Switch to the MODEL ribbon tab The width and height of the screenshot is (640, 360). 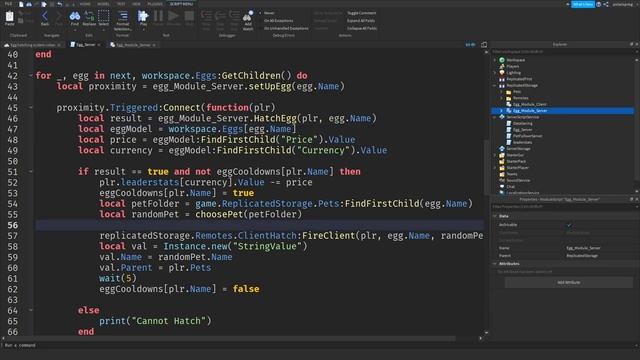[x=103, y=4]
